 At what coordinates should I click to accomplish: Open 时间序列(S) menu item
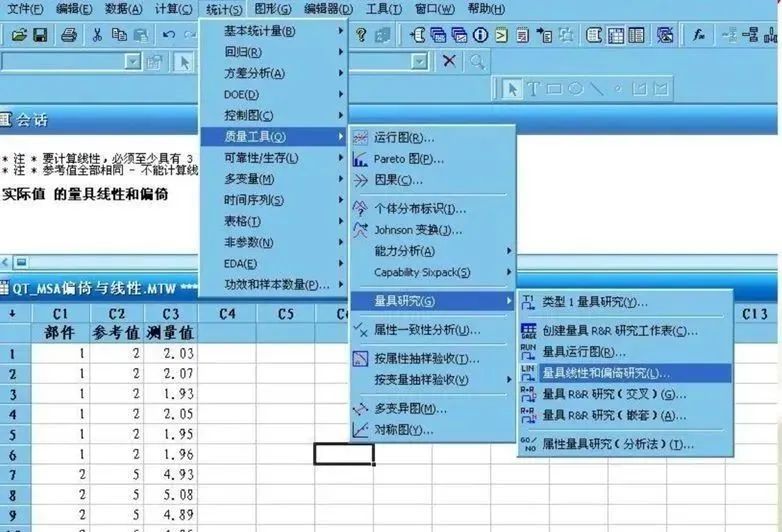click(x=274, y=200)
